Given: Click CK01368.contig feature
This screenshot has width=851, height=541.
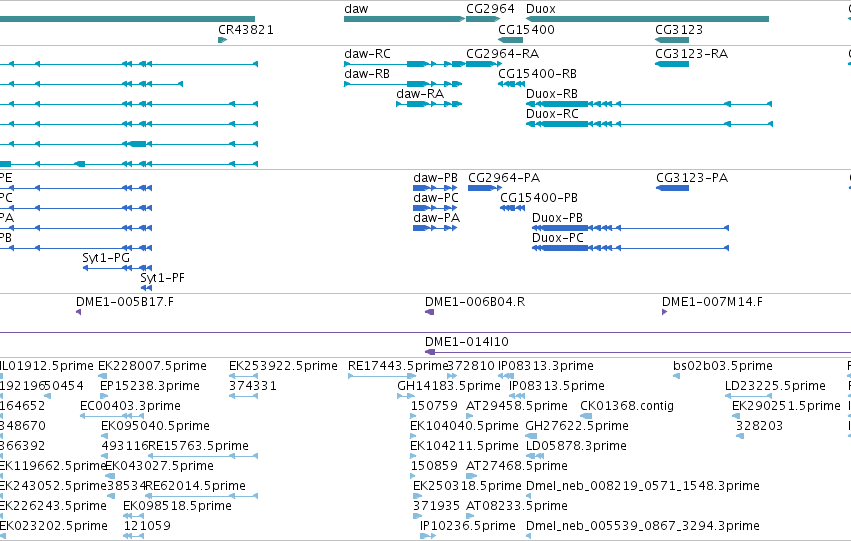Looking at the screenshot, I should 586,416.
